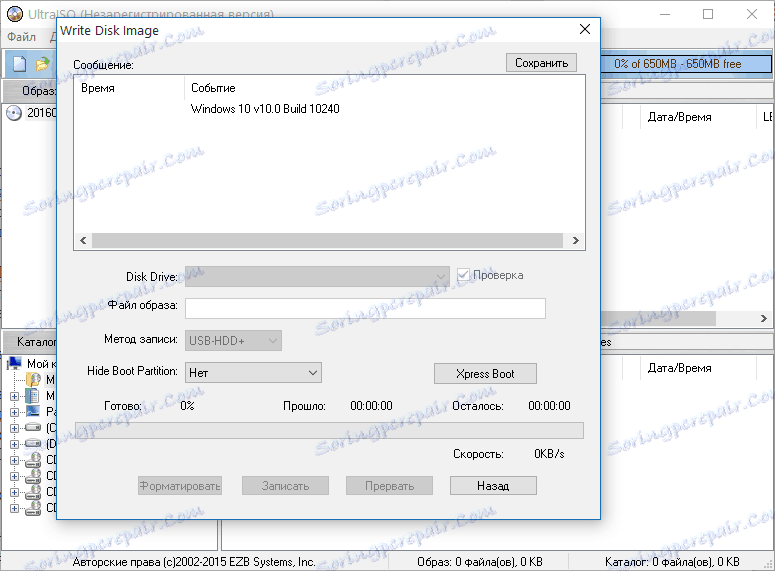775x571 pixels.
Task: Click the Каталог: 0 файла(ов) status text
Action: (672, 562)
